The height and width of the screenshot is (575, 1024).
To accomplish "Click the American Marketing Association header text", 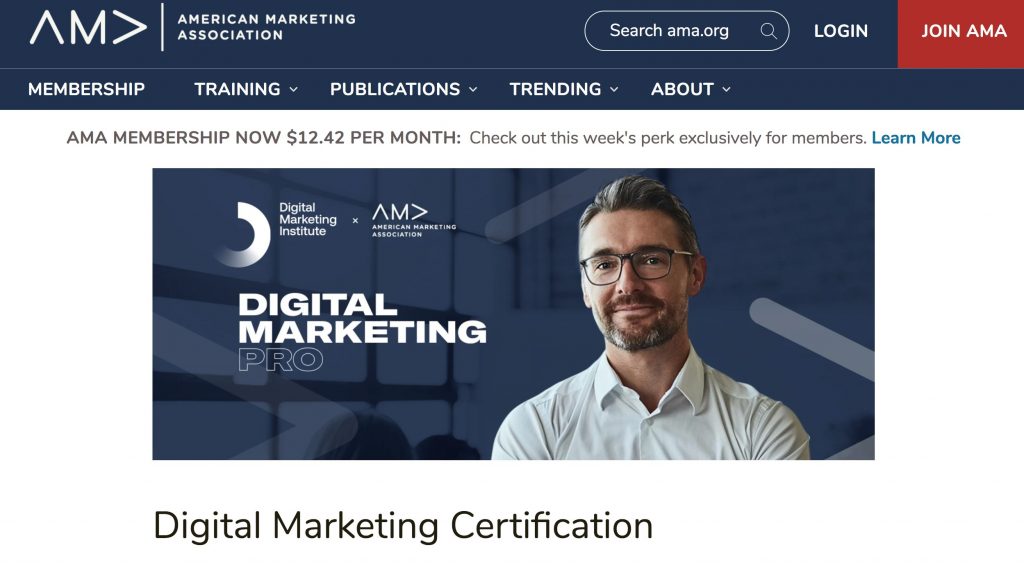I will pyautogui.click(x=266, y=27).
